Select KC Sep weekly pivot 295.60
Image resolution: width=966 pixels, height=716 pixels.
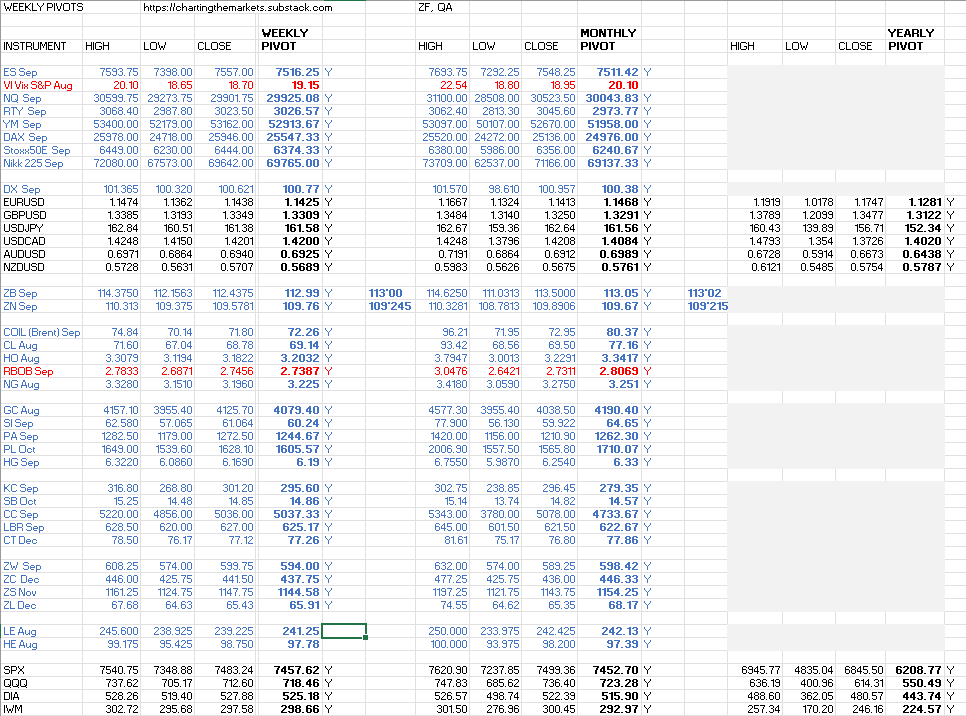(x=300, y=487)
